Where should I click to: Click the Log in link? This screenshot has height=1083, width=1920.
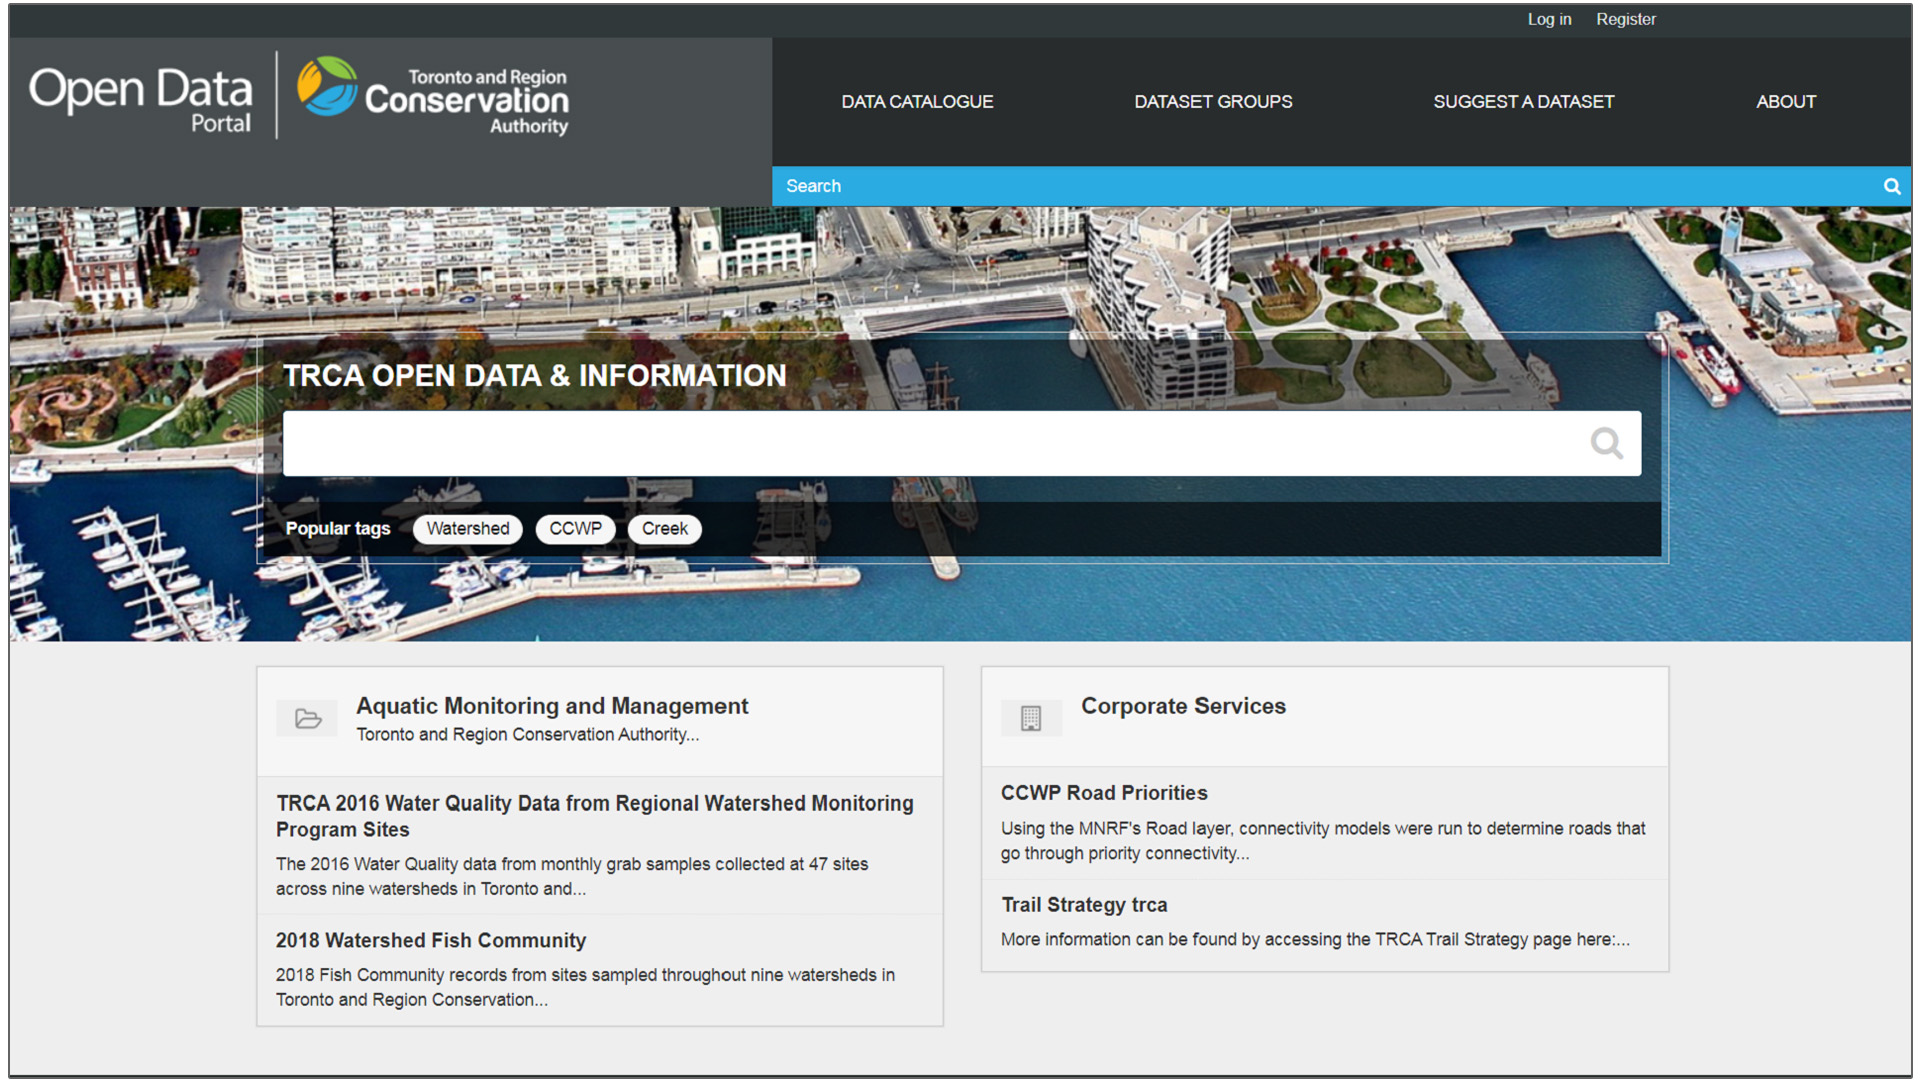pos(1549,19)
